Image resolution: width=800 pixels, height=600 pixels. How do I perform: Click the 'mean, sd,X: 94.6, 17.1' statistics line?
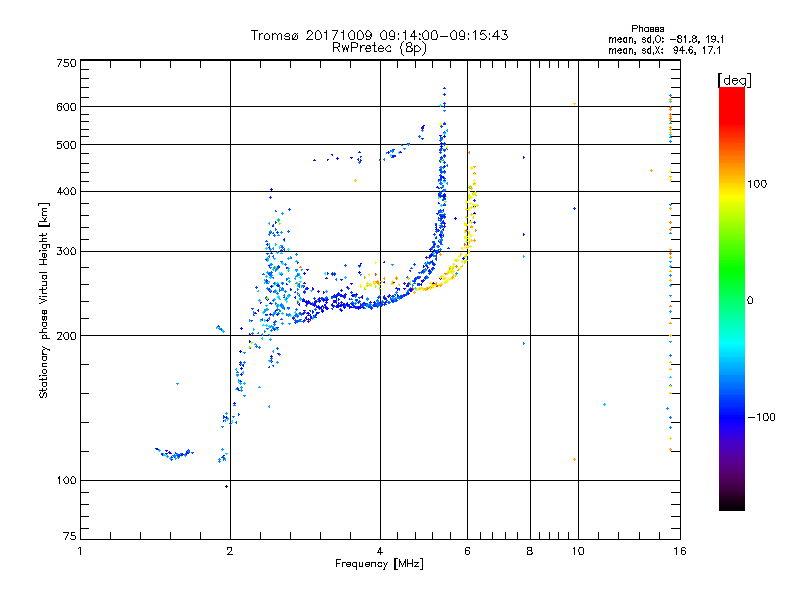[664, 50]
